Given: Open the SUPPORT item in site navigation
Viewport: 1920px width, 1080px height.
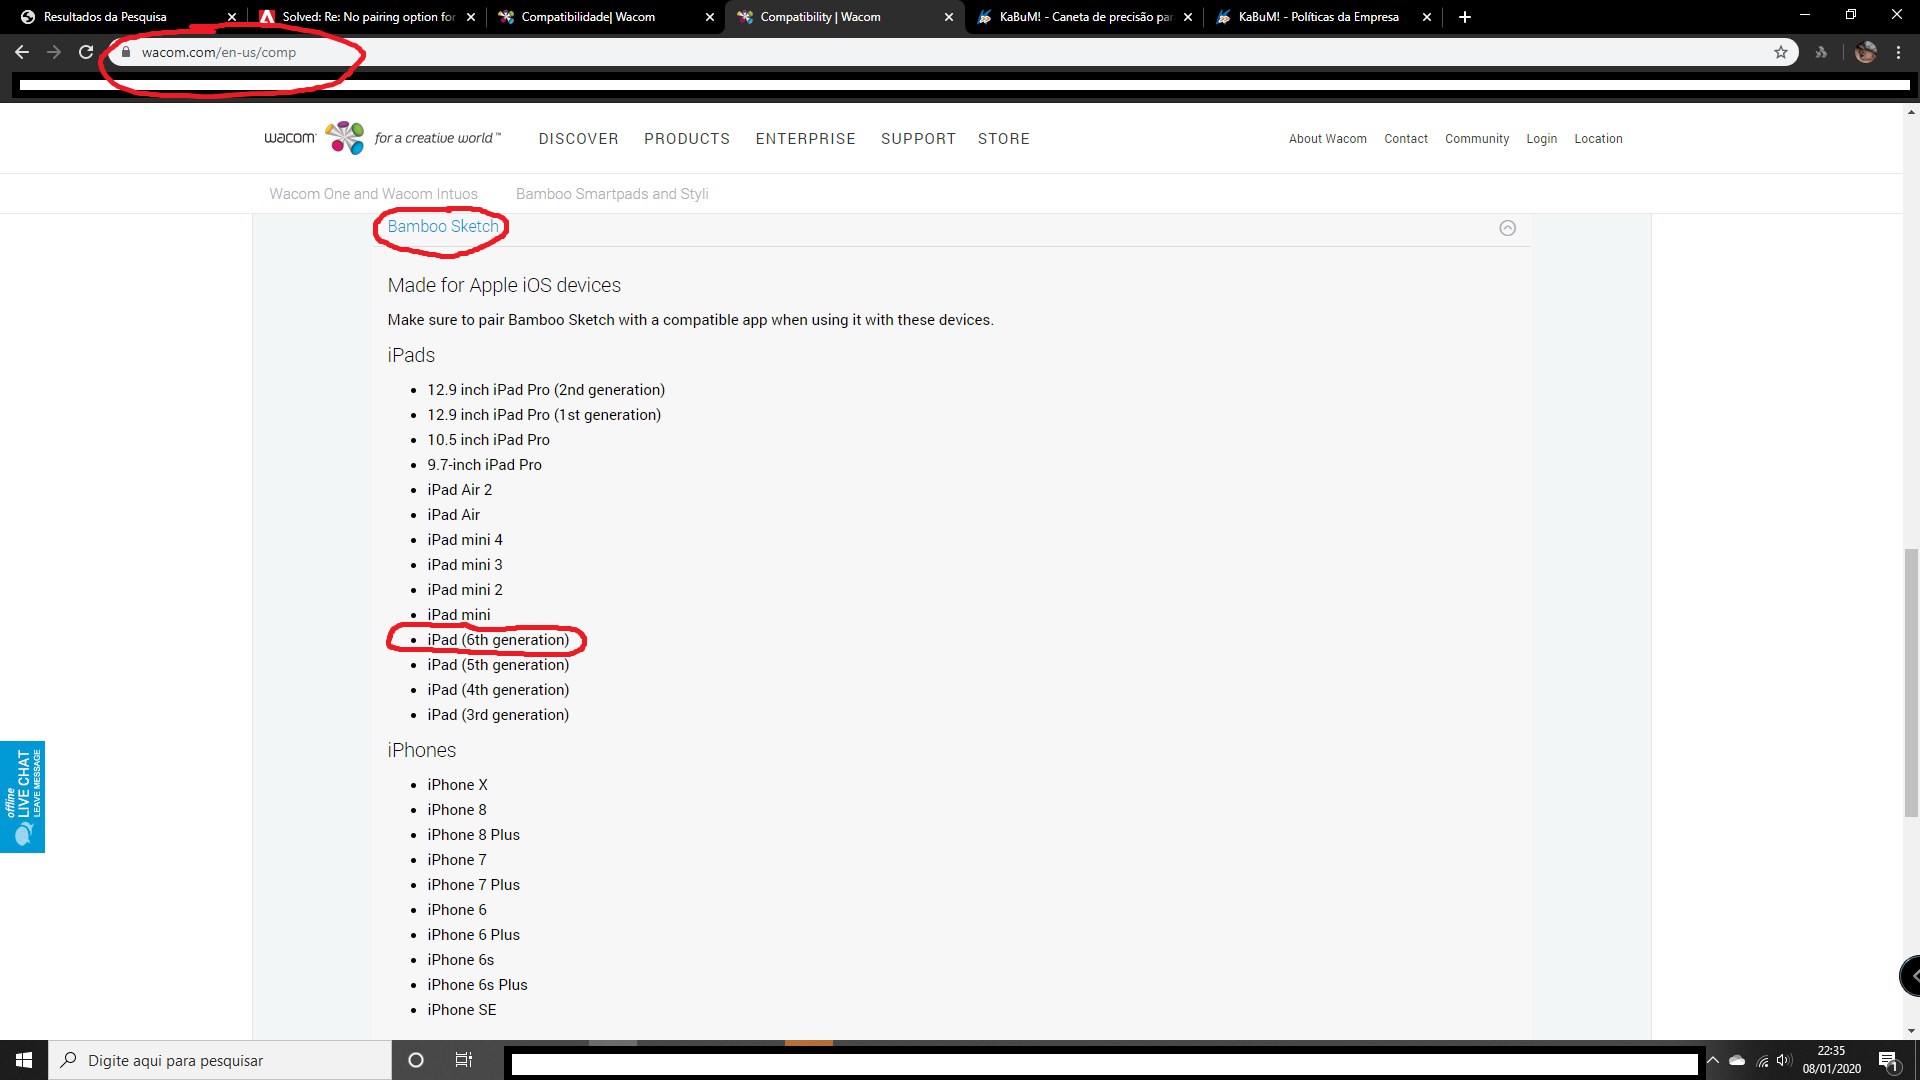Looking at the screenshot, I should click(x=918, y=139).
